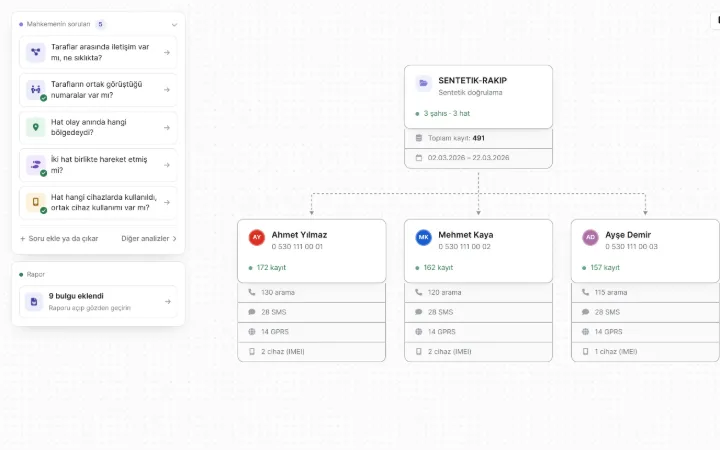Viewport: 720px width, 450px height.
Task: Click the yellow phone device icon
Action: [x=35, y=202]
